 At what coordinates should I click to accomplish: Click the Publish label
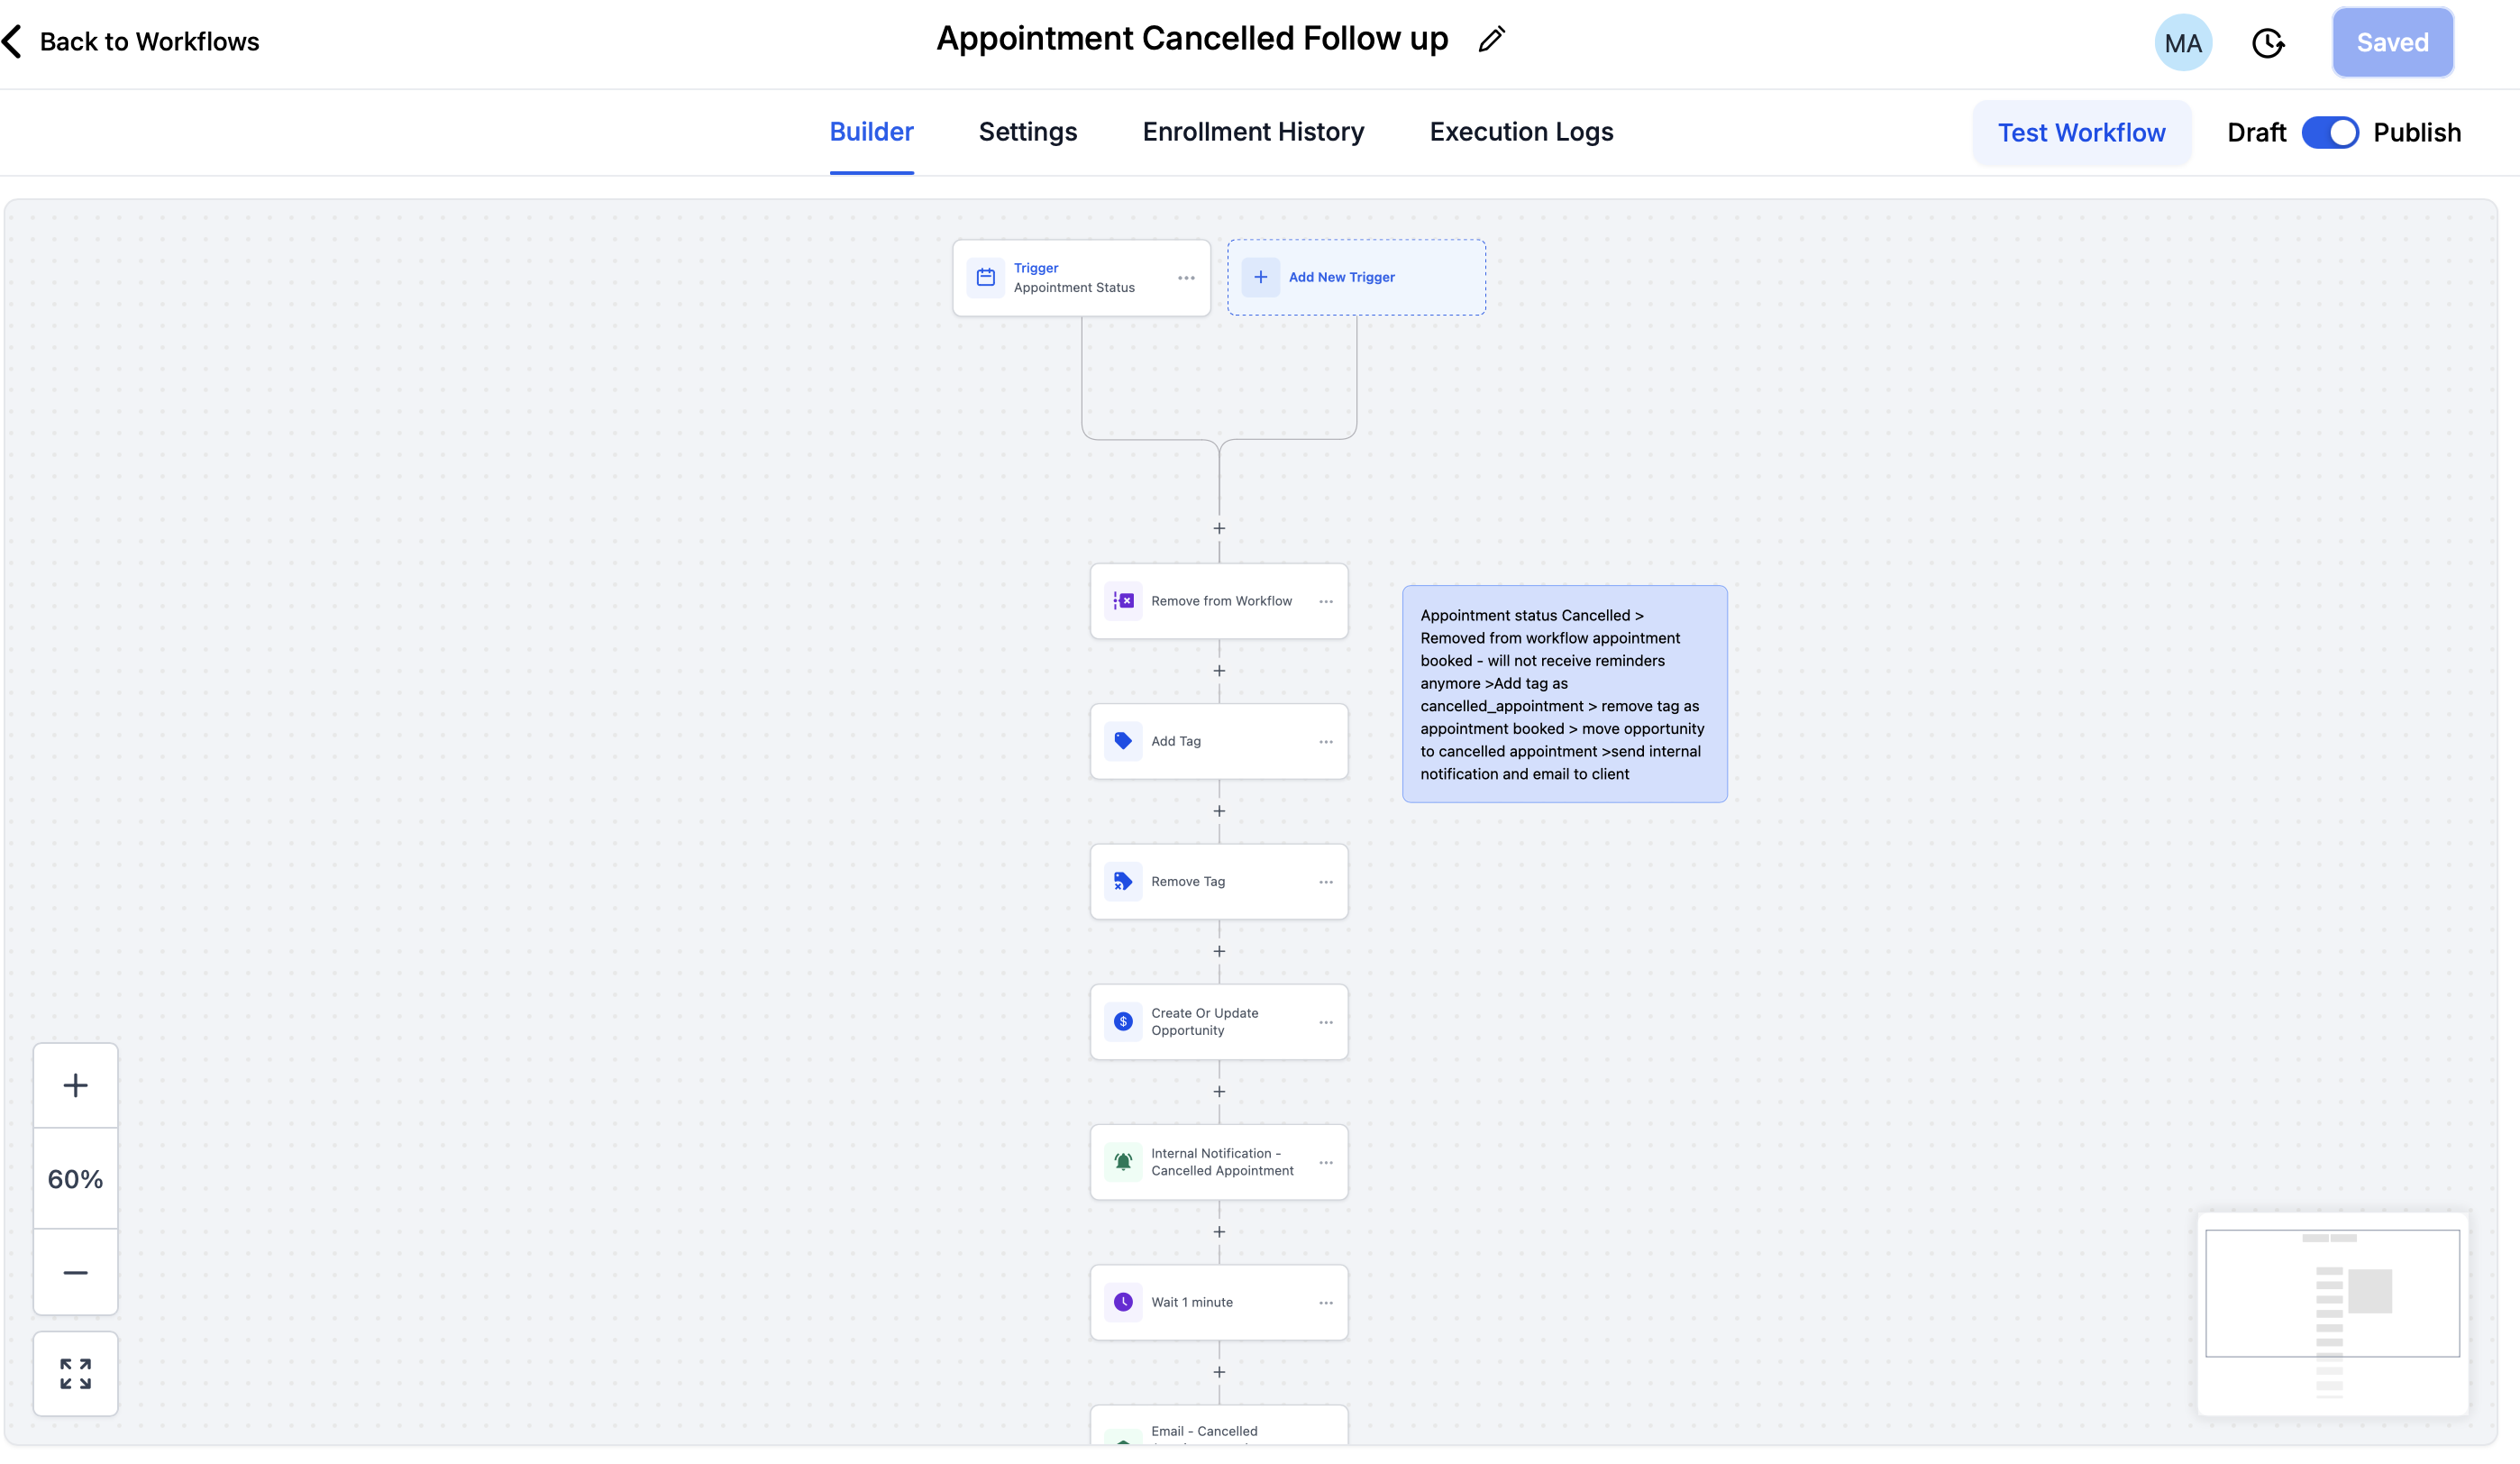click(2417, 132)
